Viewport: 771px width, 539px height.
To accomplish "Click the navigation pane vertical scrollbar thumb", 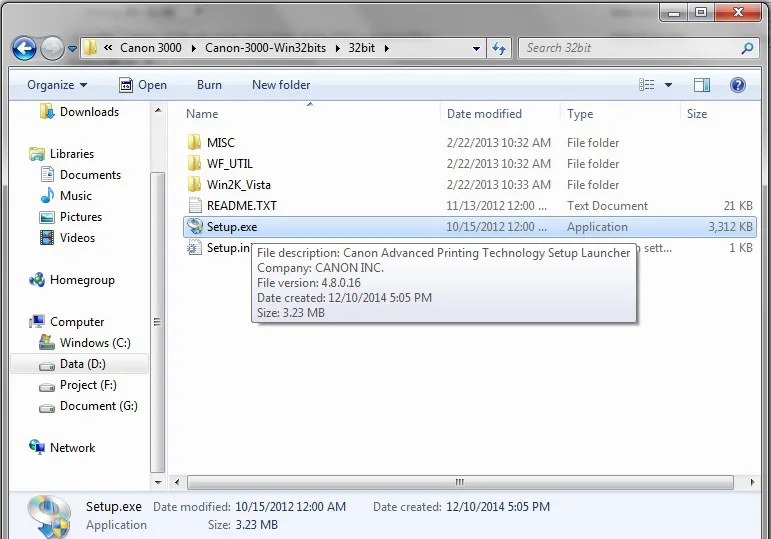I will (x=157, y=322).
